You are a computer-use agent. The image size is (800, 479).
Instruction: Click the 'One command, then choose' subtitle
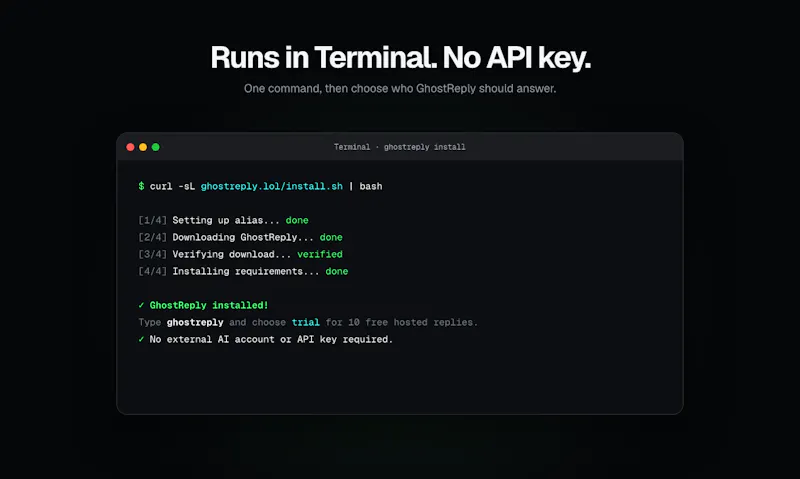tap(400, 88)
